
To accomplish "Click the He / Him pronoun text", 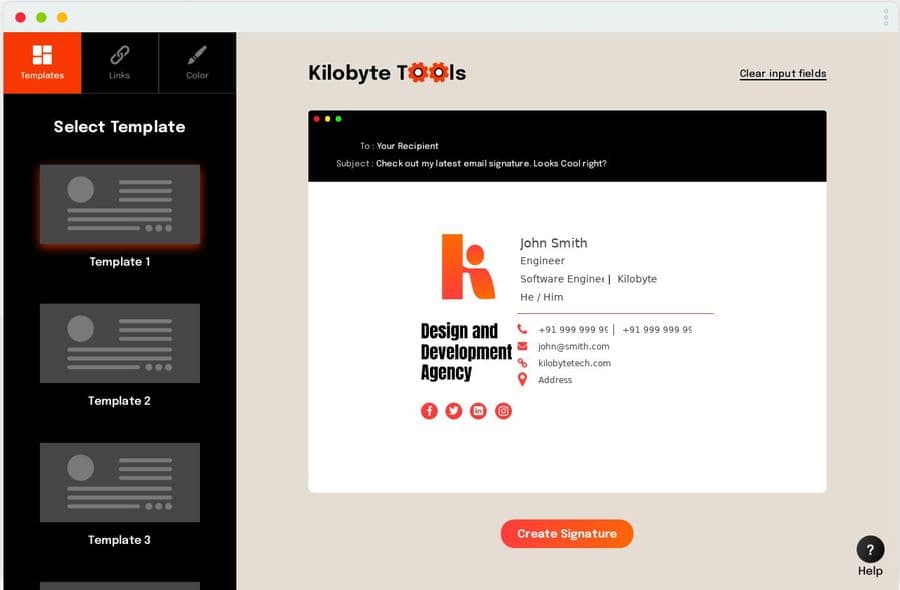I will point(541,297).
